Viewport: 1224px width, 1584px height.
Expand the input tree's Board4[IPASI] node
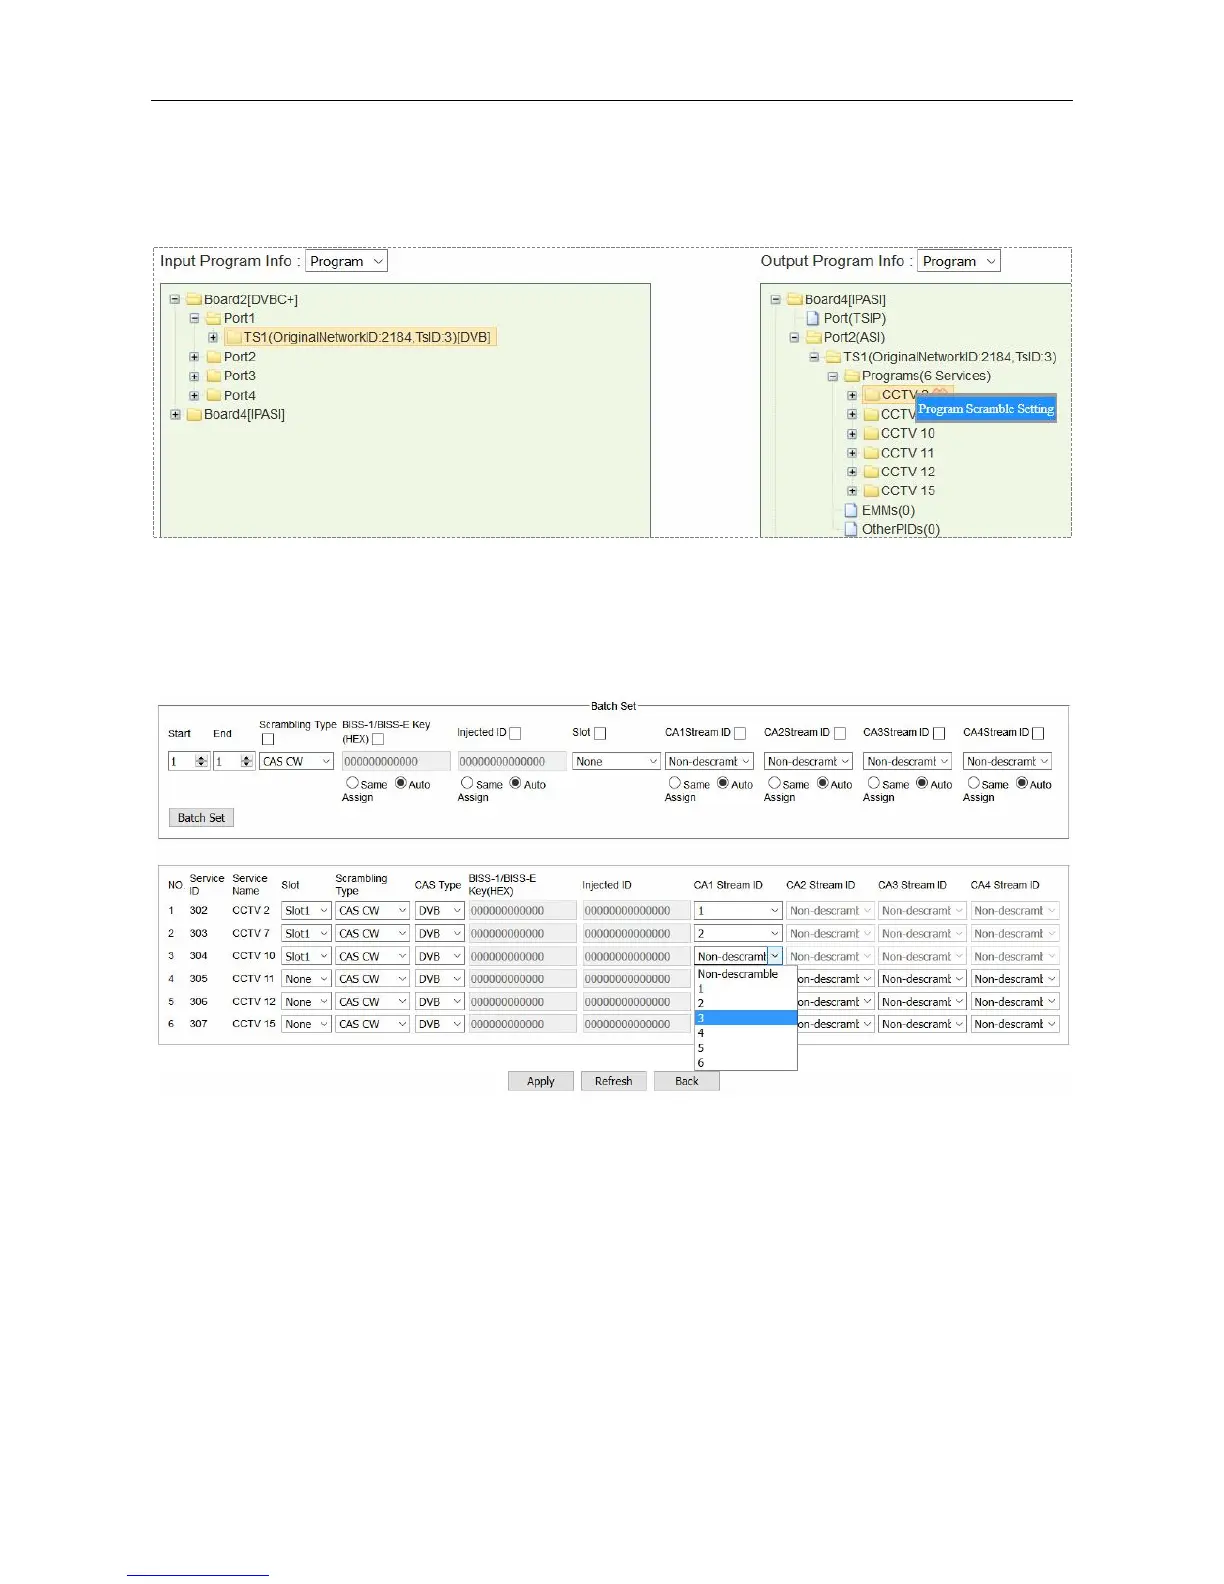point(175,414)
